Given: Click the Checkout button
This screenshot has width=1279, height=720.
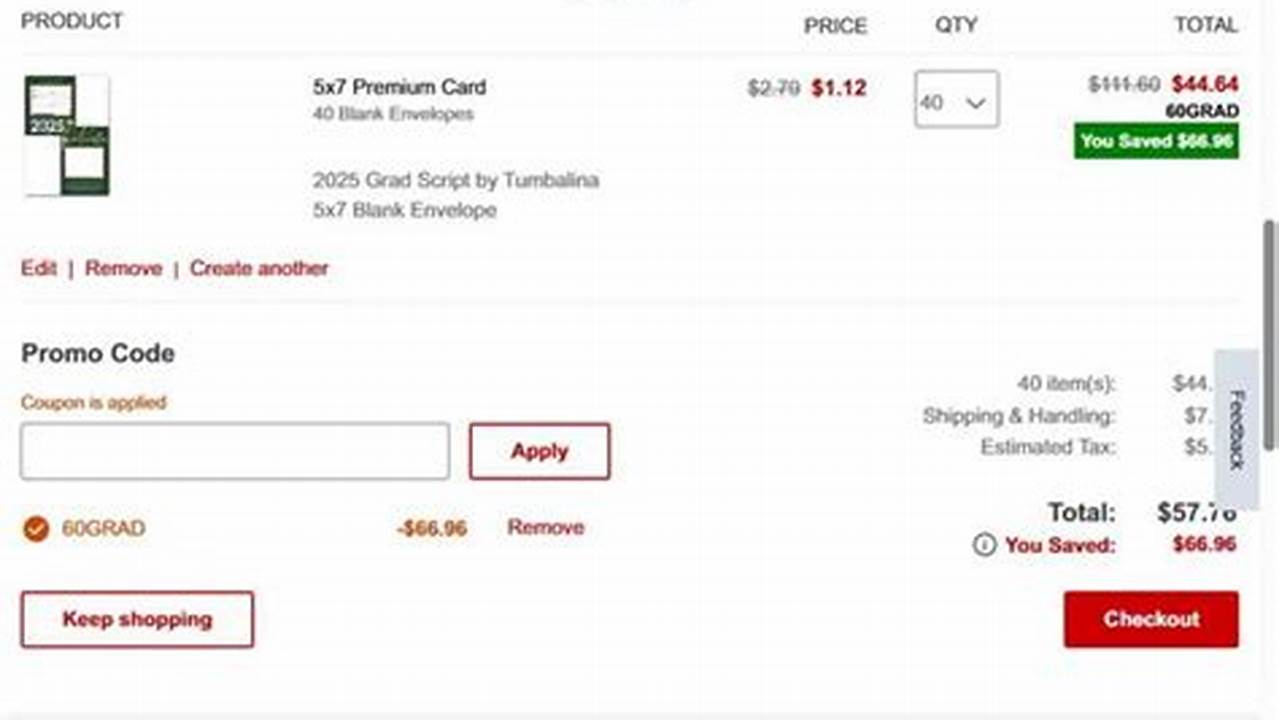Looking at the screenshot, I should [1150, 620].
